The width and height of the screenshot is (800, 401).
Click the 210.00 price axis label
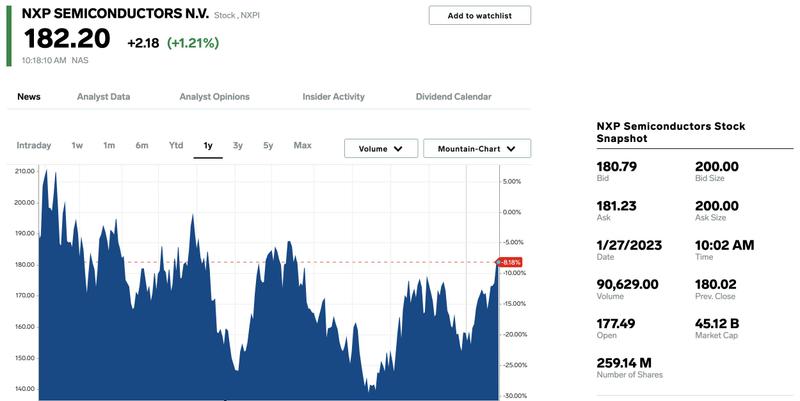click(25, 171)
